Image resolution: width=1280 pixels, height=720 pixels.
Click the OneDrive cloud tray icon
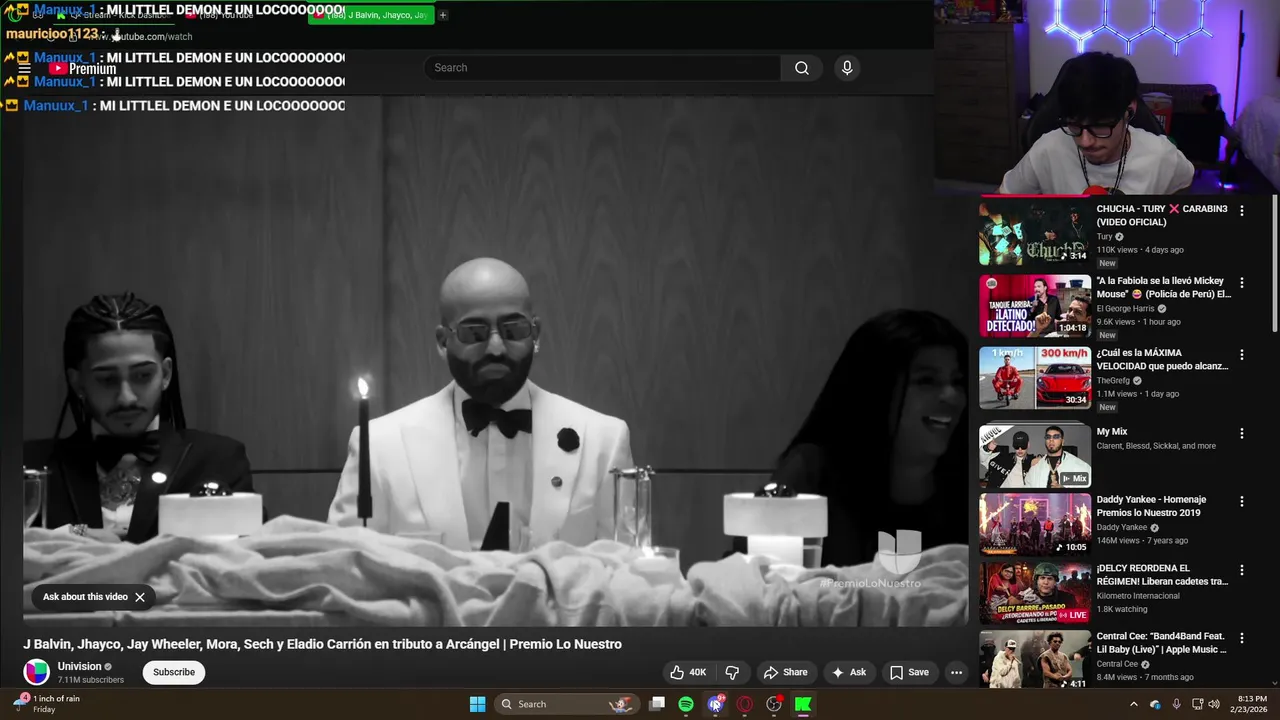[x=1155, y=704]
